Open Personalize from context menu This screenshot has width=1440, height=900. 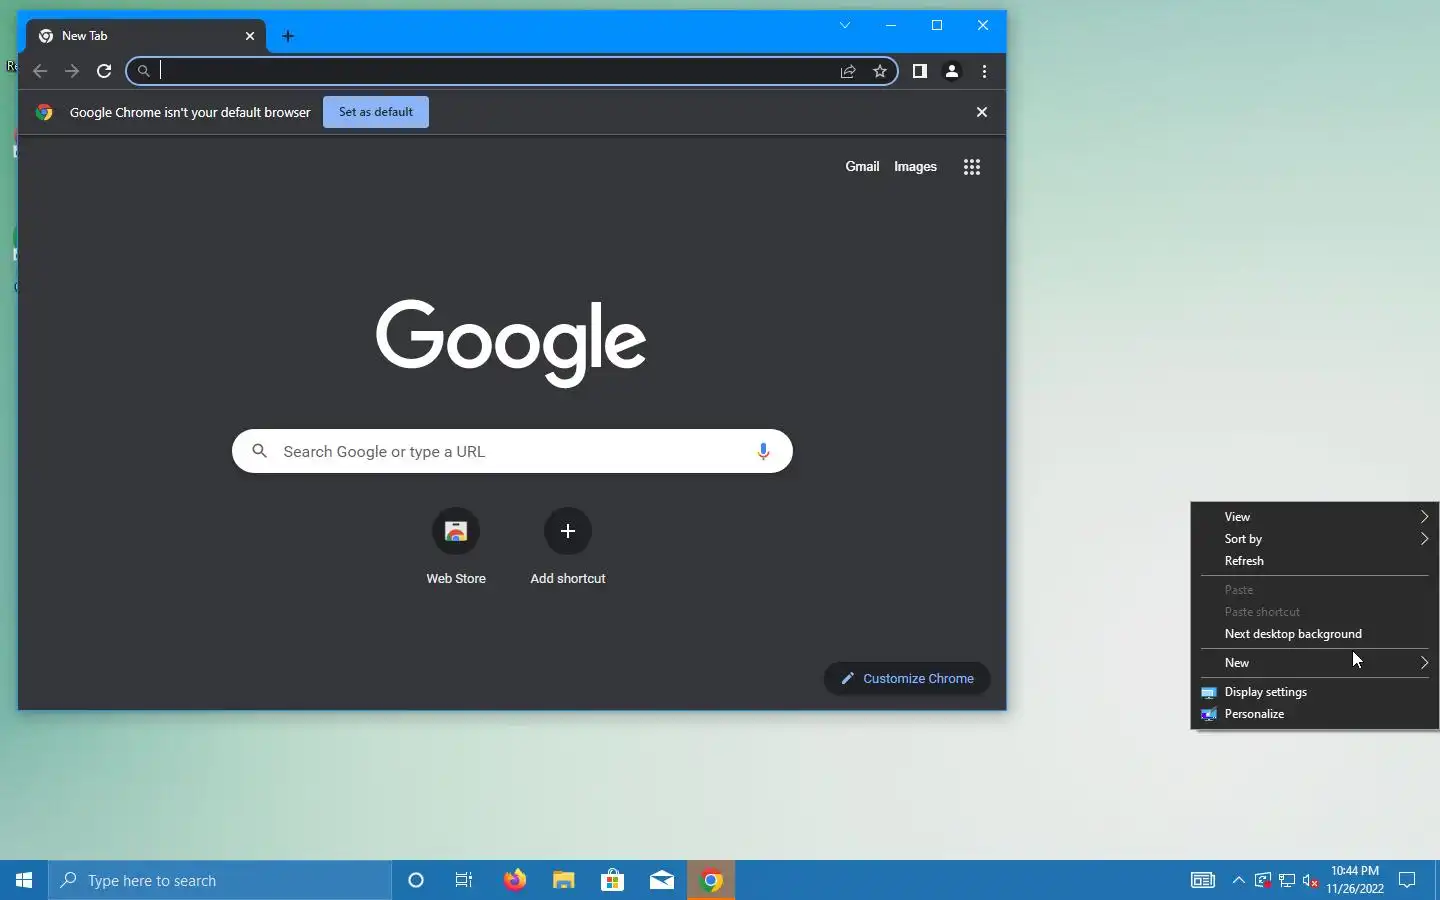1315,714
